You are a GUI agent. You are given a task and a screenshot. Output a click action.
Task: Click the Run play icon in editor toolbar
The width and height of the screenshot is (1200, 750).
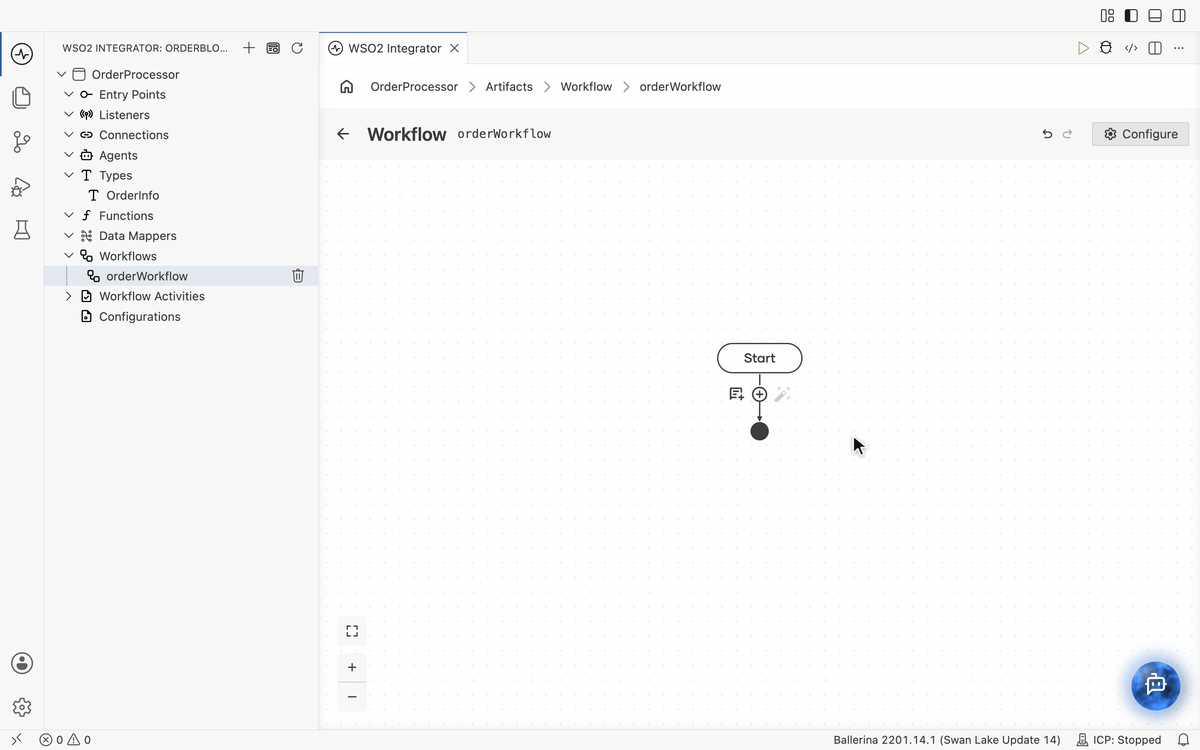point(1083,48)
